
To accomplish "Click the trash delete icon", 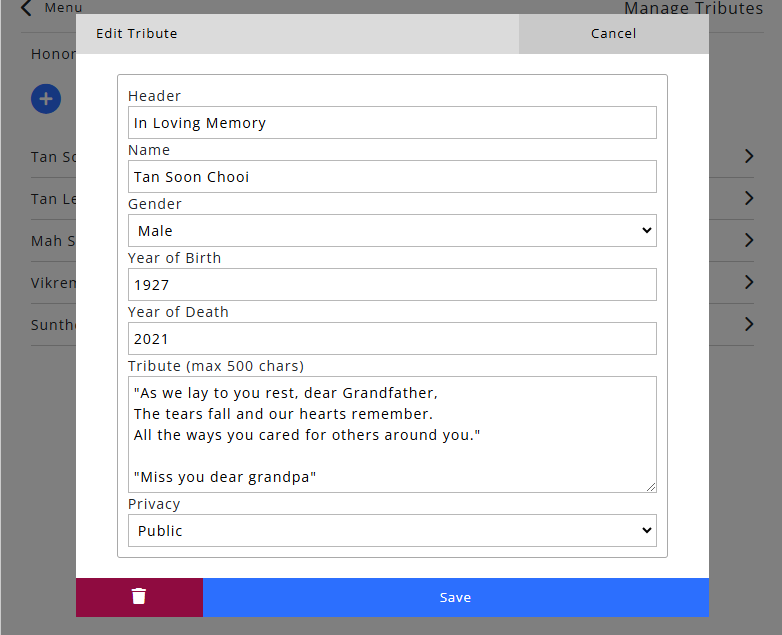I will pyautogui.click(x=139, y=597).
